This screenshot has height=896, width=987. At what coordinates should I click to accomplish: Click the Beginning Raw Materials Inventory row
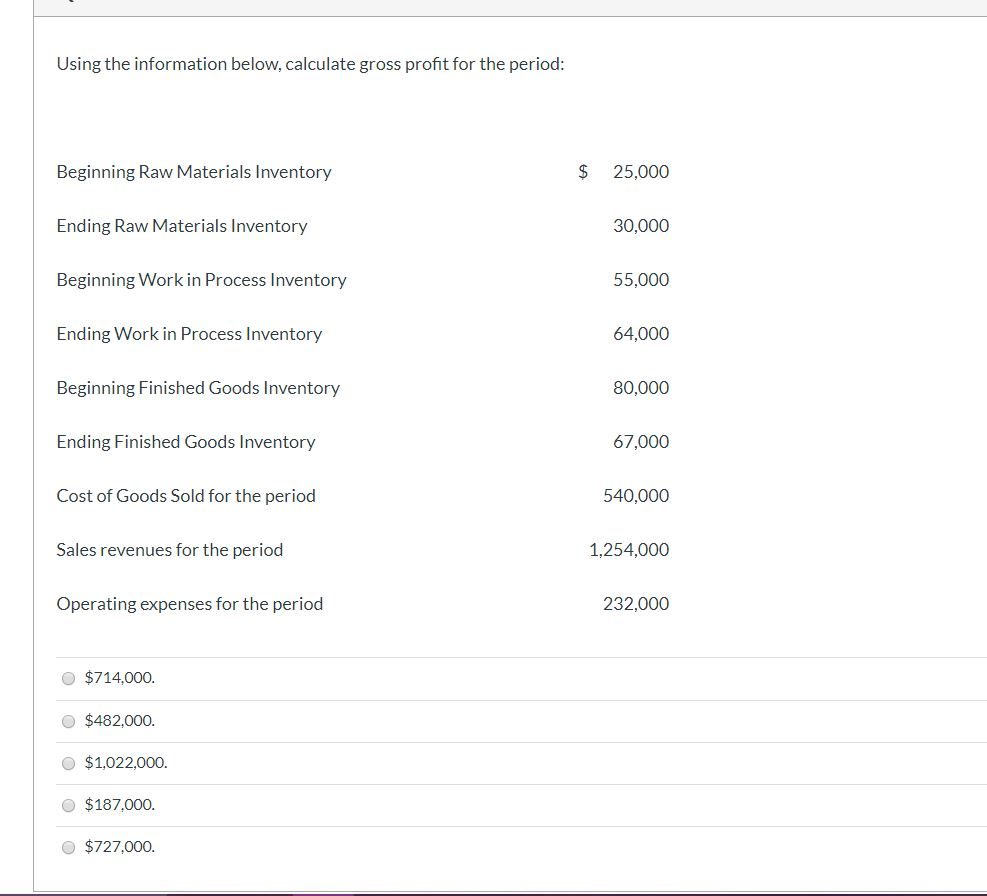click(x=193, y=171)
